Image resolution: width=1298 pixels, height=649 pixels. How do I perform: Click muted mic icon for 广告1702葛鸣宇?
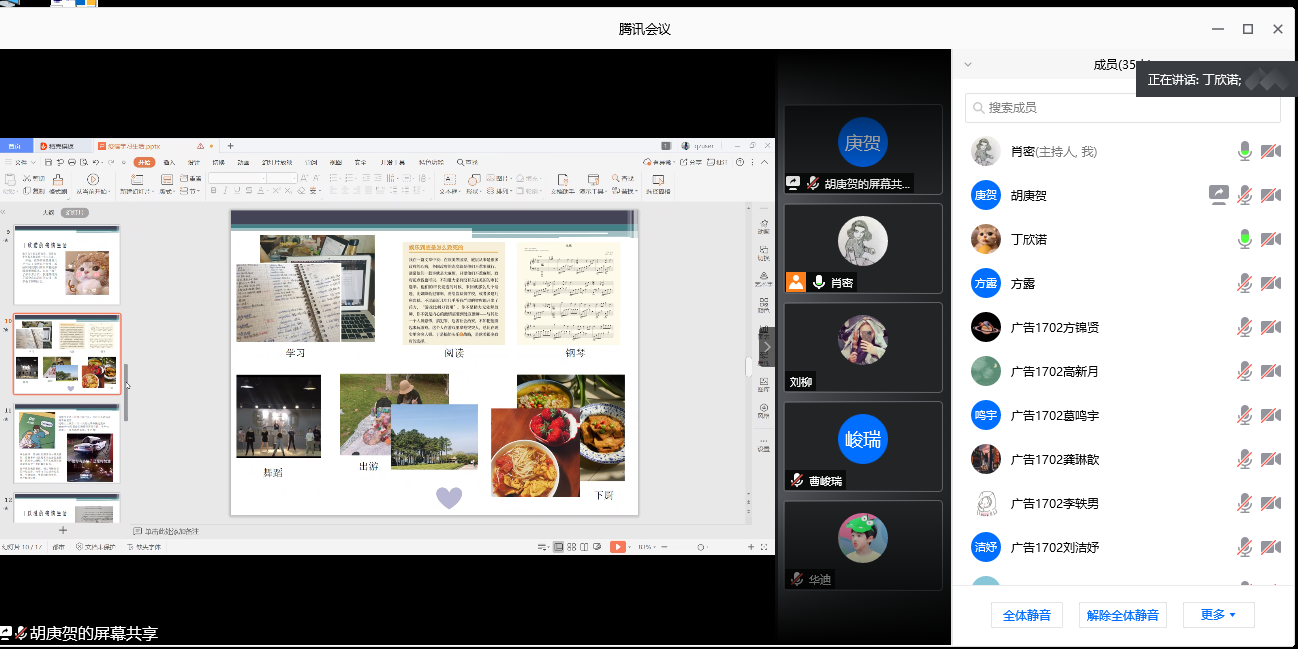tap(1244, 415)
